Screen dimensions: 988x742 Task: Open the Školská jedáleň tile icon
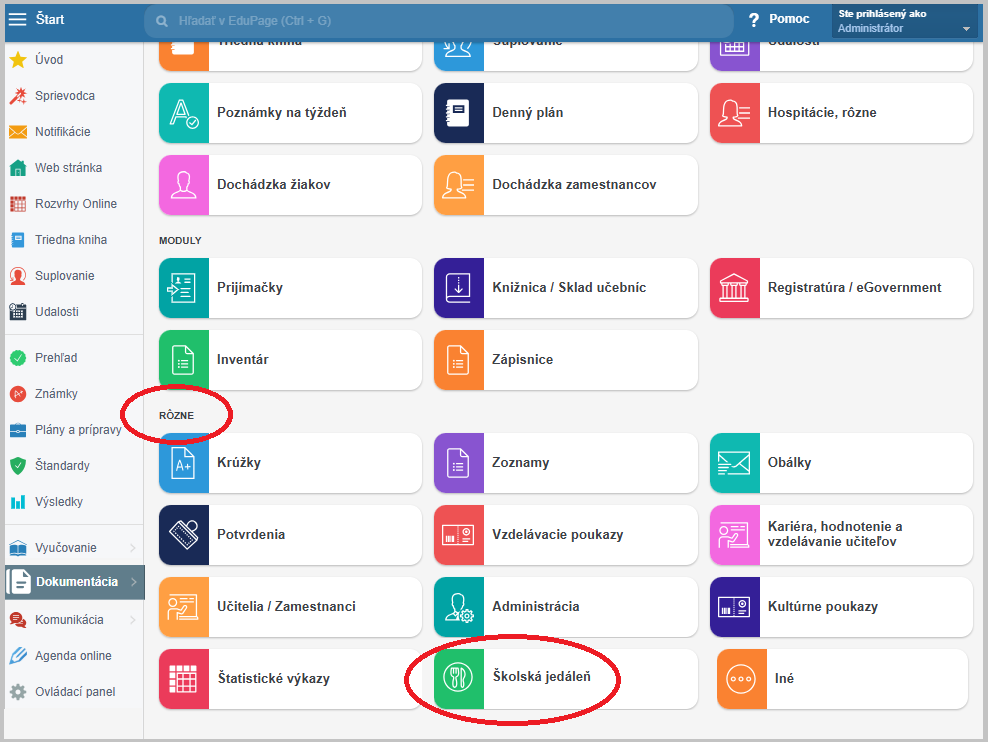(x=459, y=678)
